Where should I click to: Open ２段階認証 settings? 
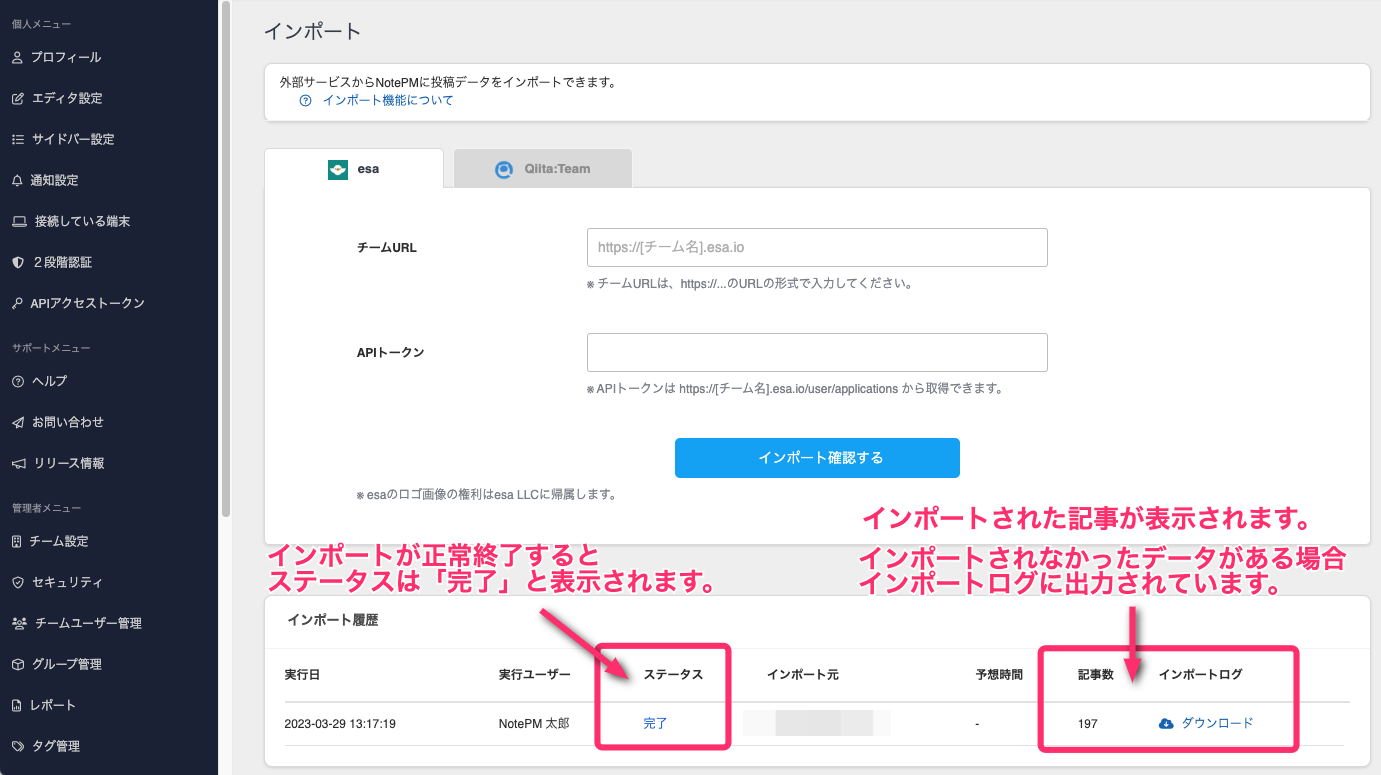(x=62, y=263)
